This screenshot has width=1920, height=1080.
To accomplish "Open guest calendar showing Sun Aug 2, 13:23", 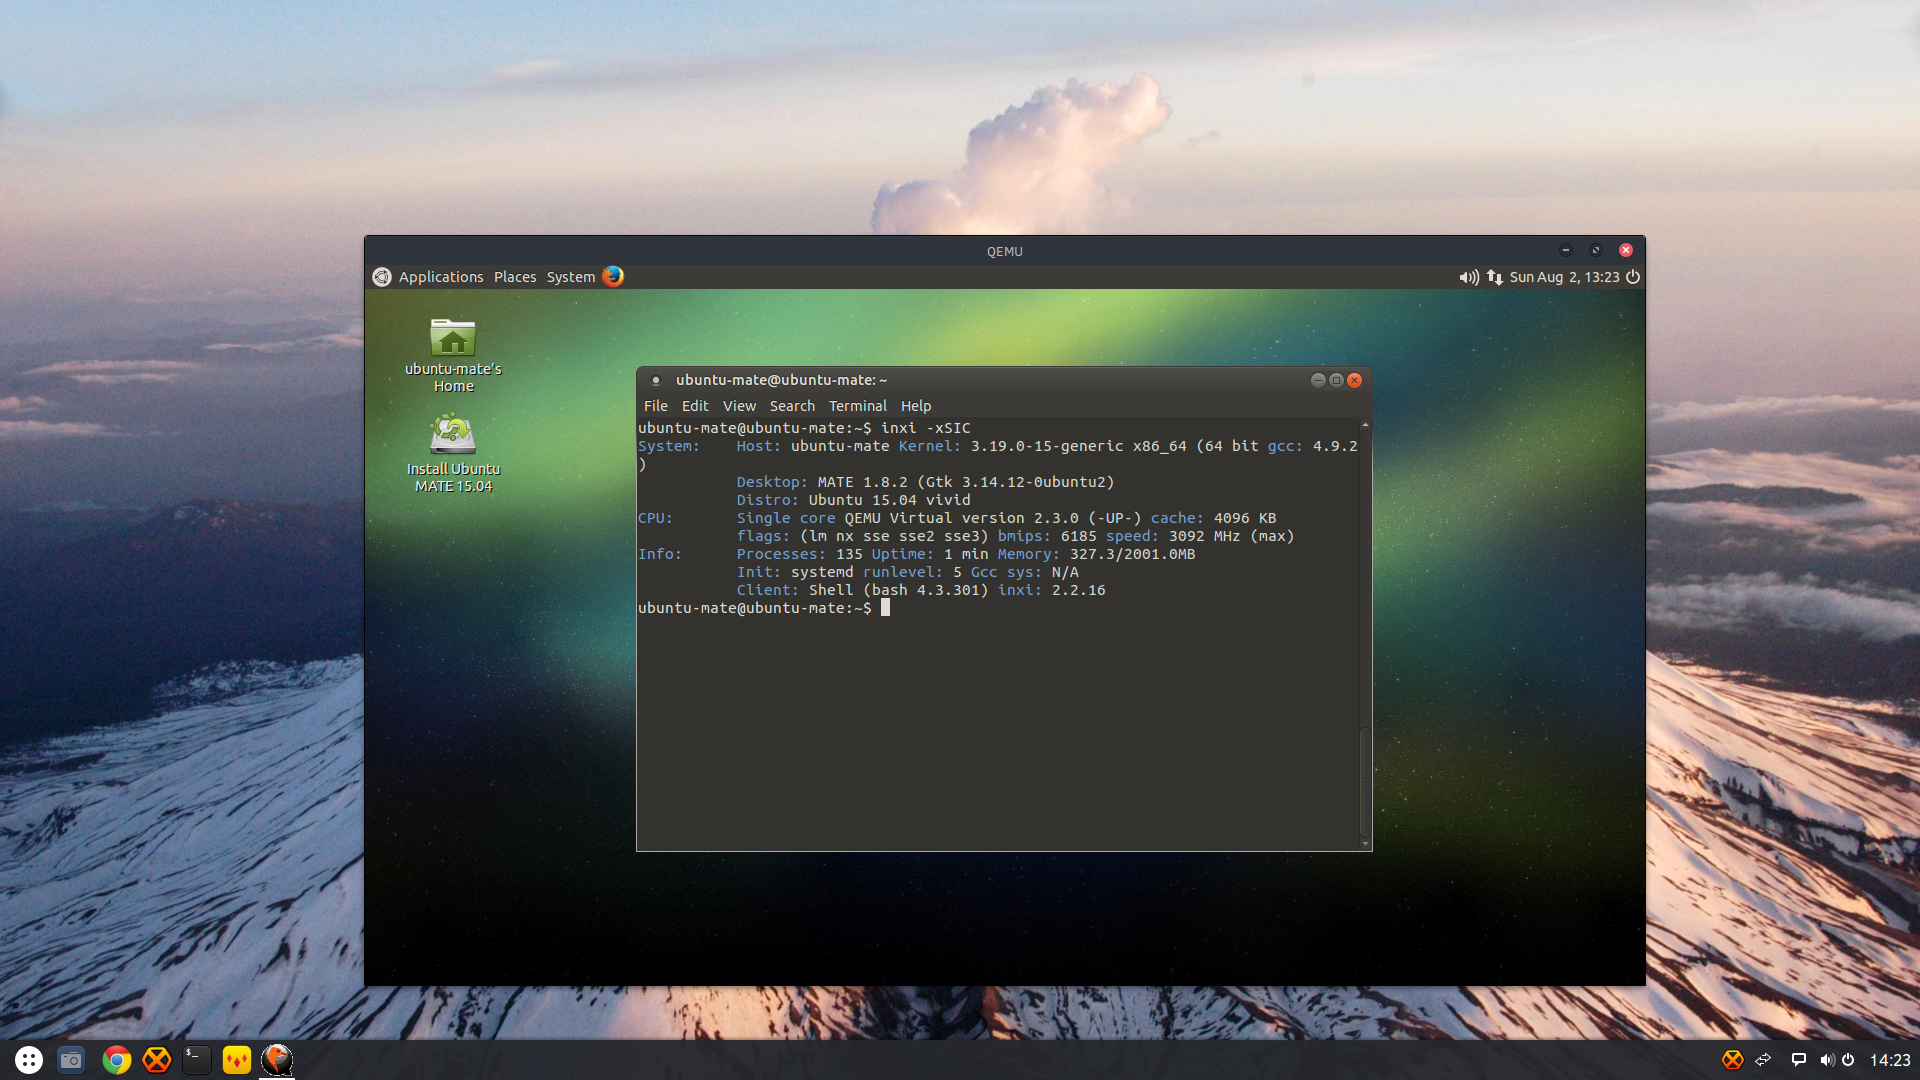I will click(x=1564, y=277).
